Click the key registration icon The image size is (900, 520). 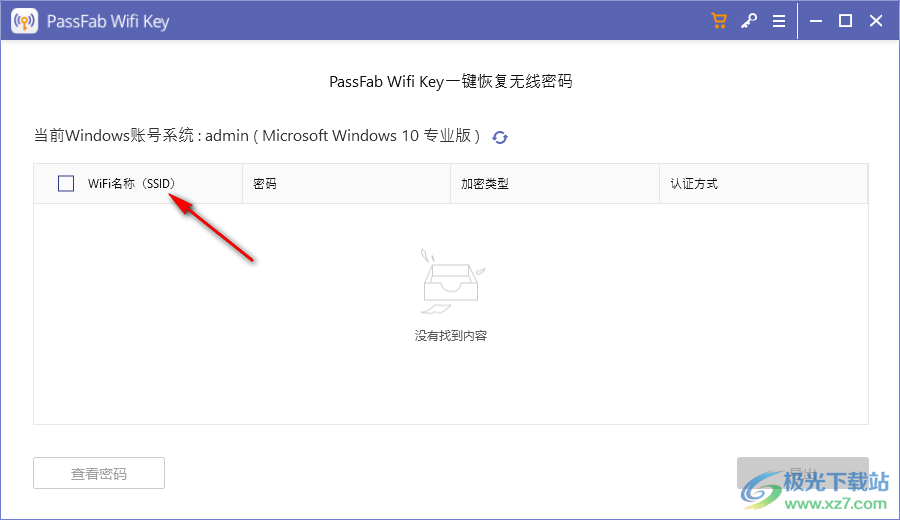(x=748, y=21)
